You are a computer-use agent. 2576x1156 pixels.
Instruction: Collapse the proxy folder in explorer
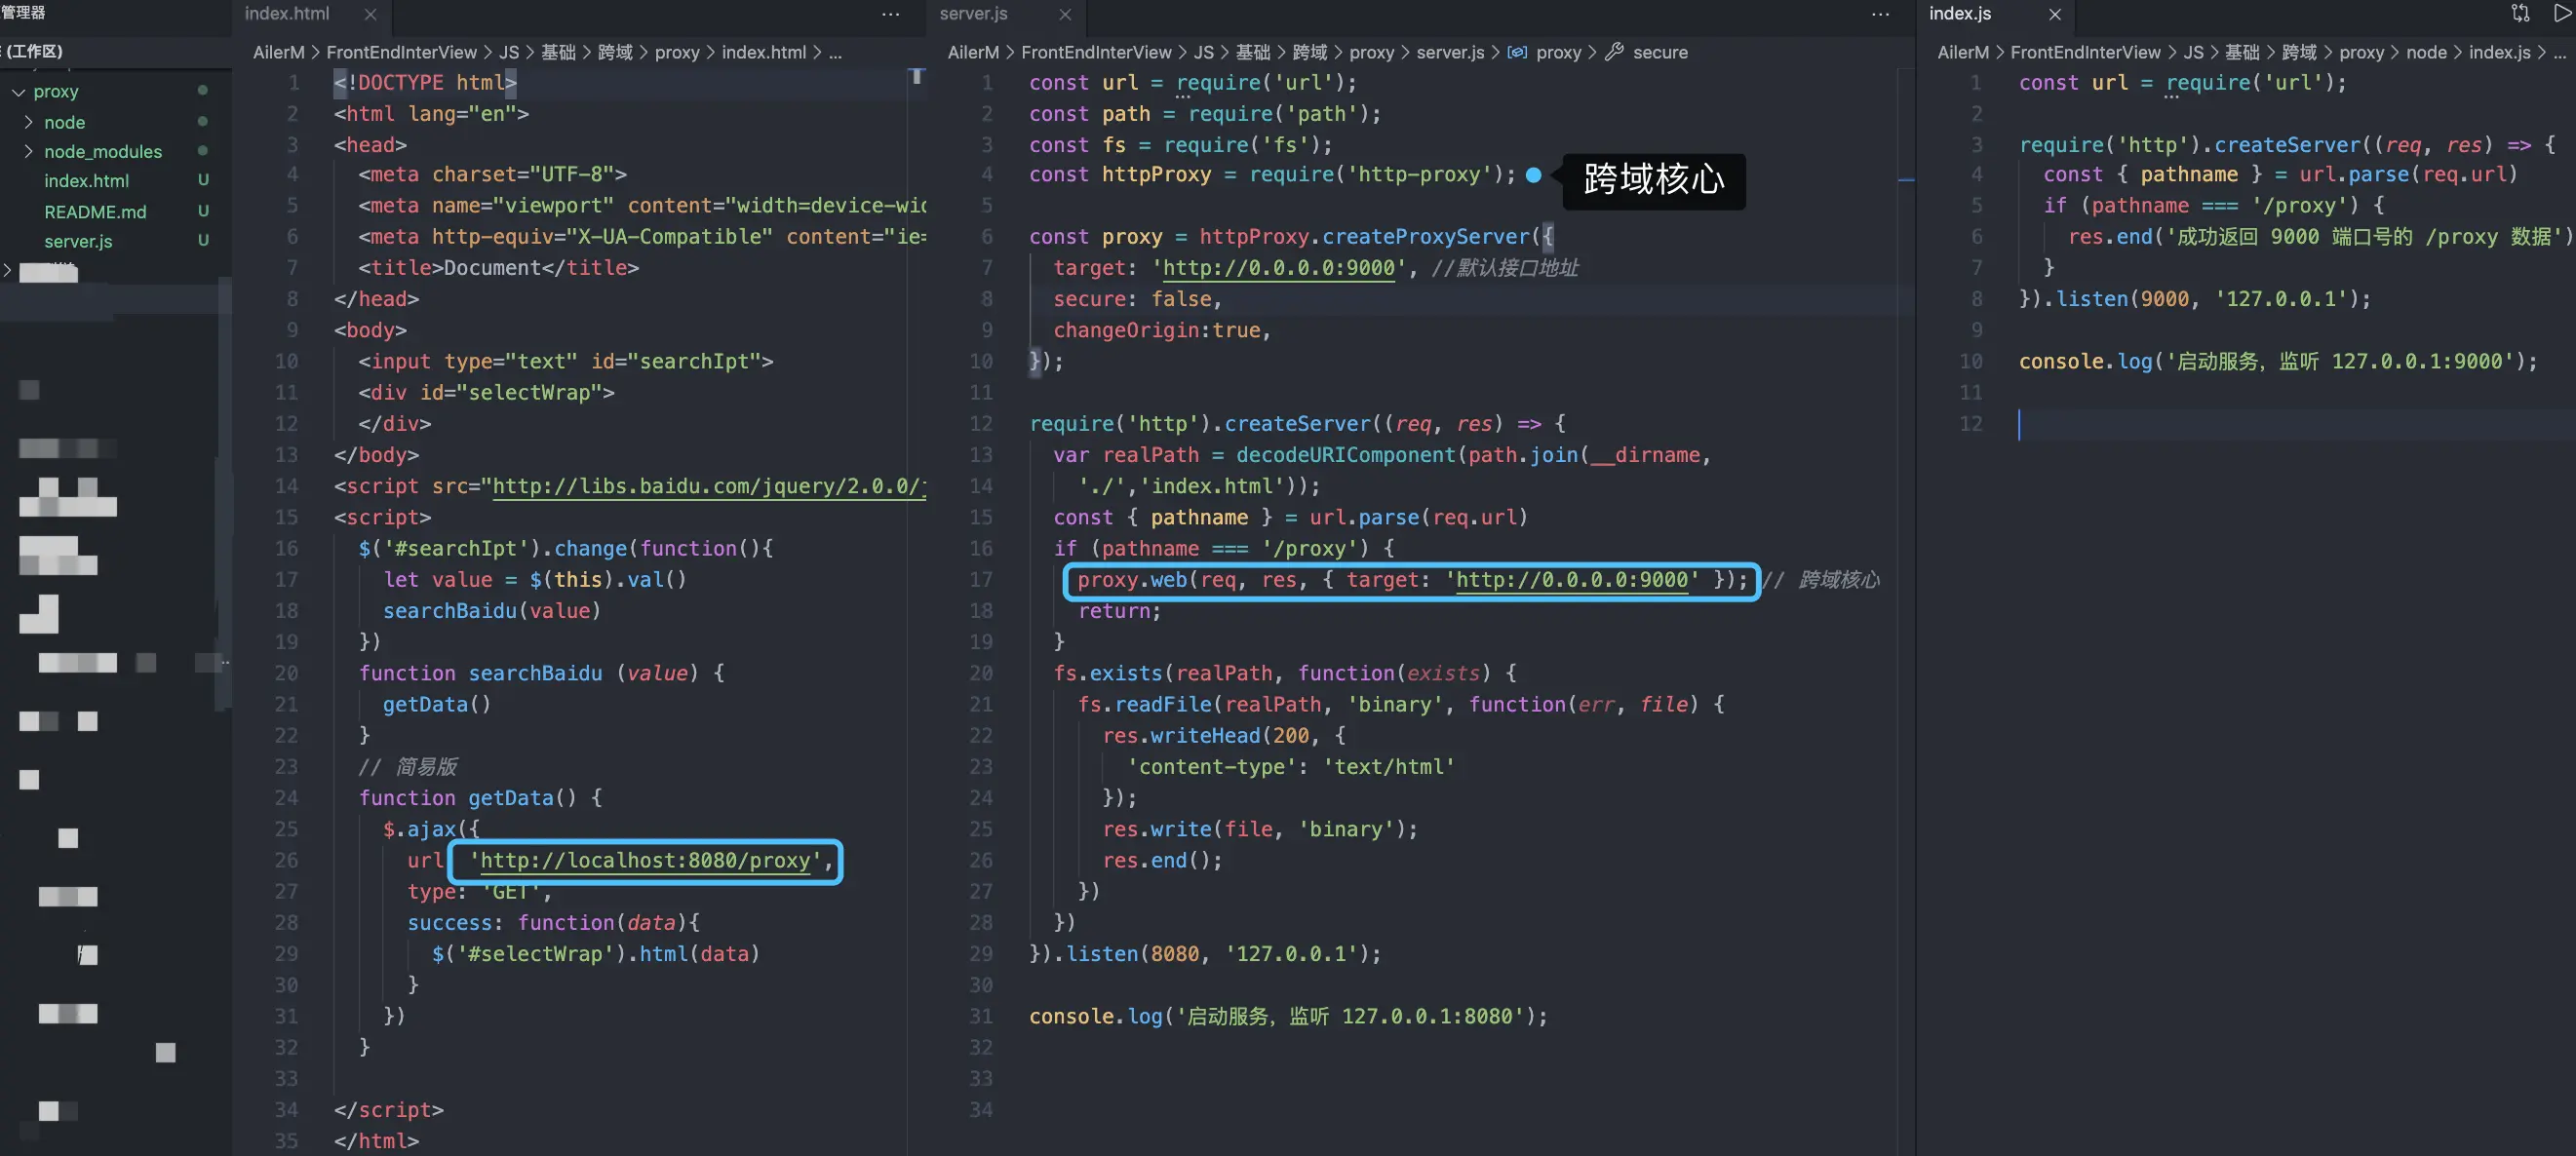pos(18,91)
